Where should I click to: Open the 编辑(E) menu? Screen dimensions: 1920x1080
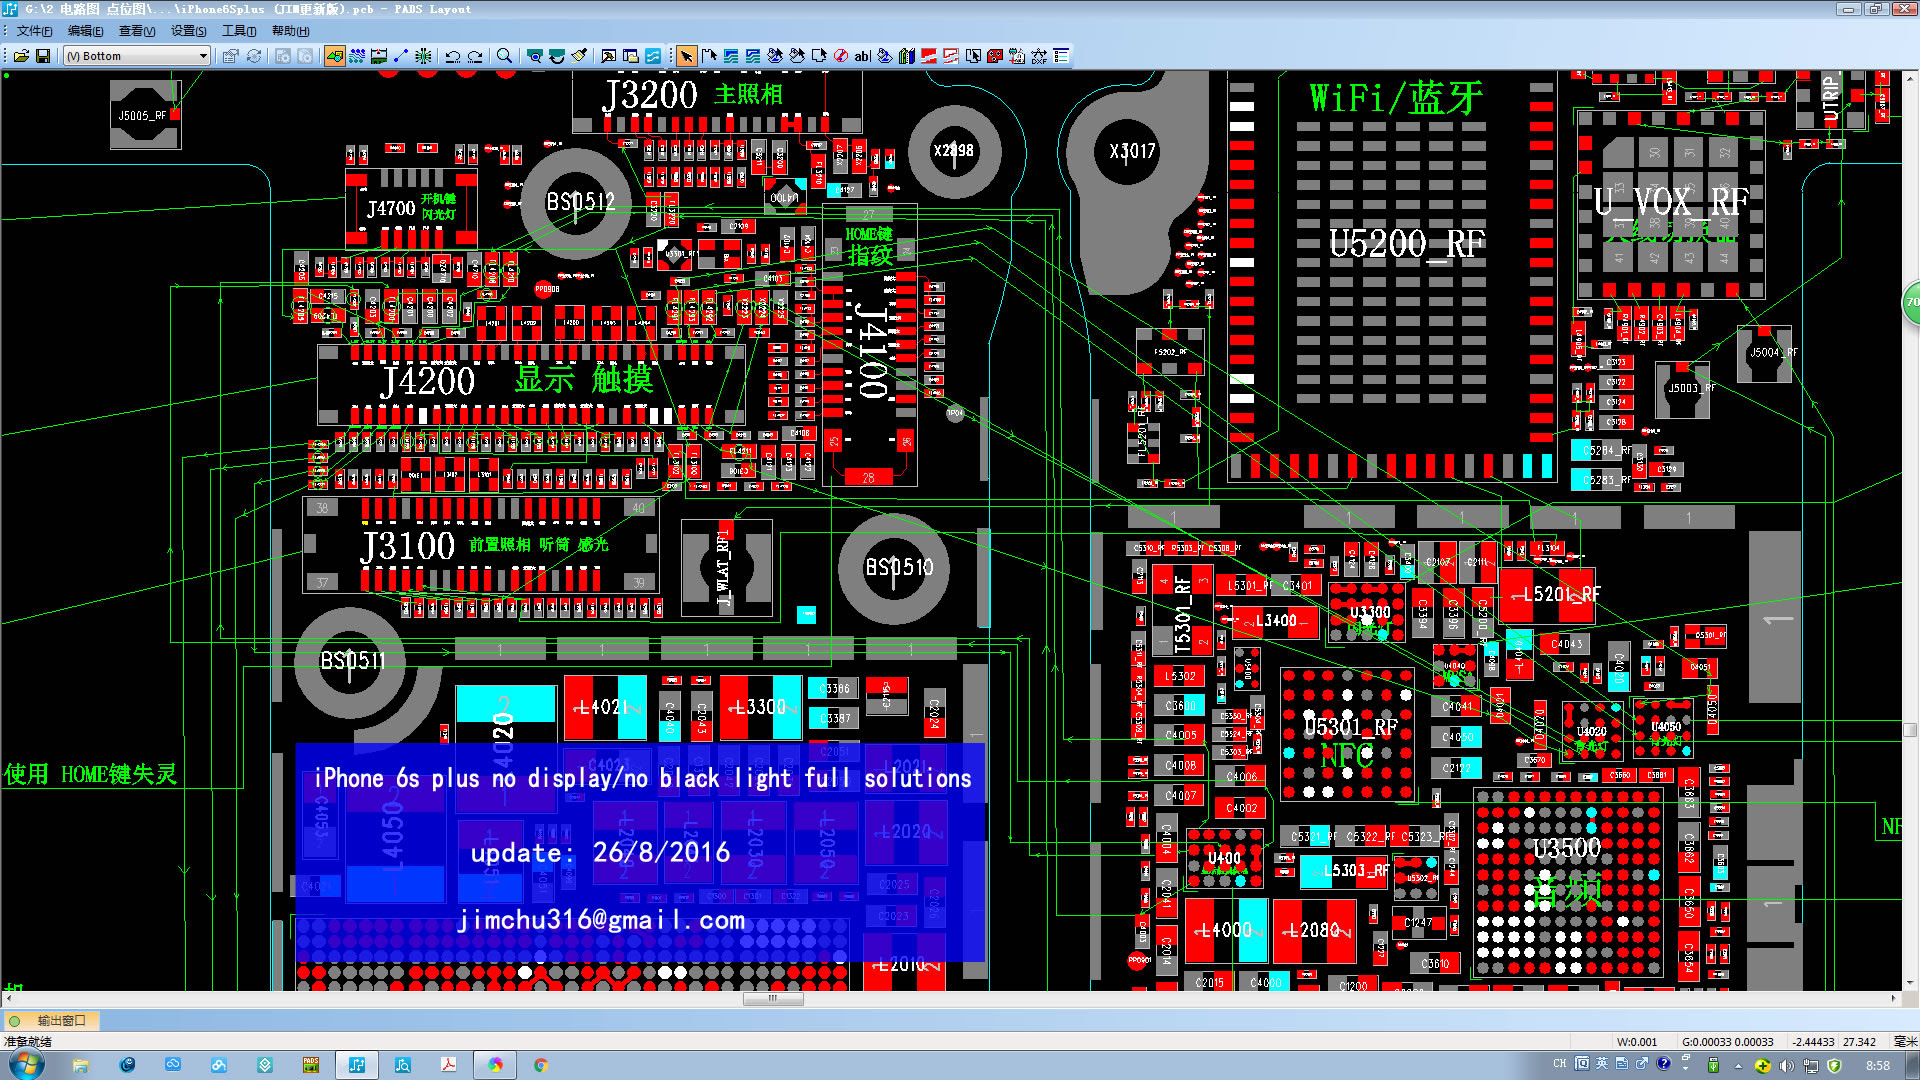tap(85, 31)
